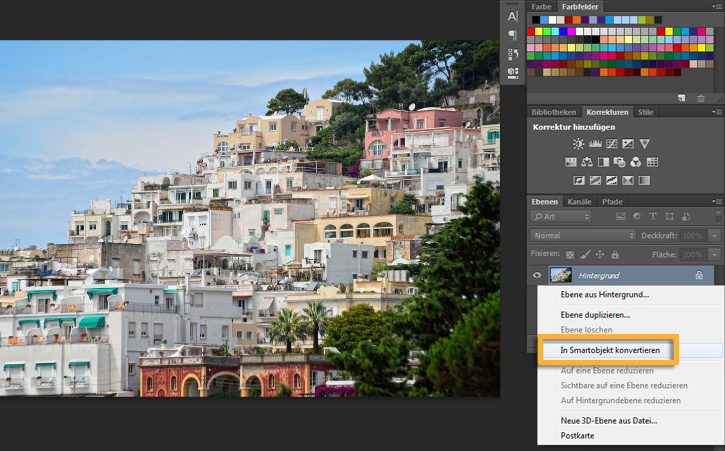
Task: Lock image pixels with brush icon
Action: point(585,254)
